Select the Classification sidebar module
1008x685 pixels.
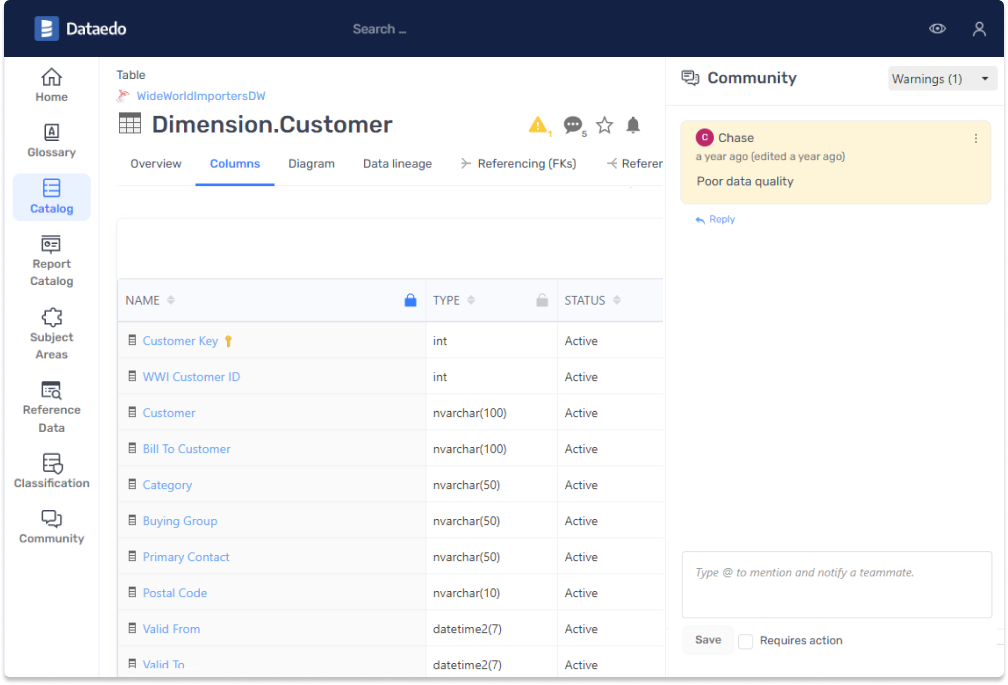pyautogui.click(x=51, y=470)
